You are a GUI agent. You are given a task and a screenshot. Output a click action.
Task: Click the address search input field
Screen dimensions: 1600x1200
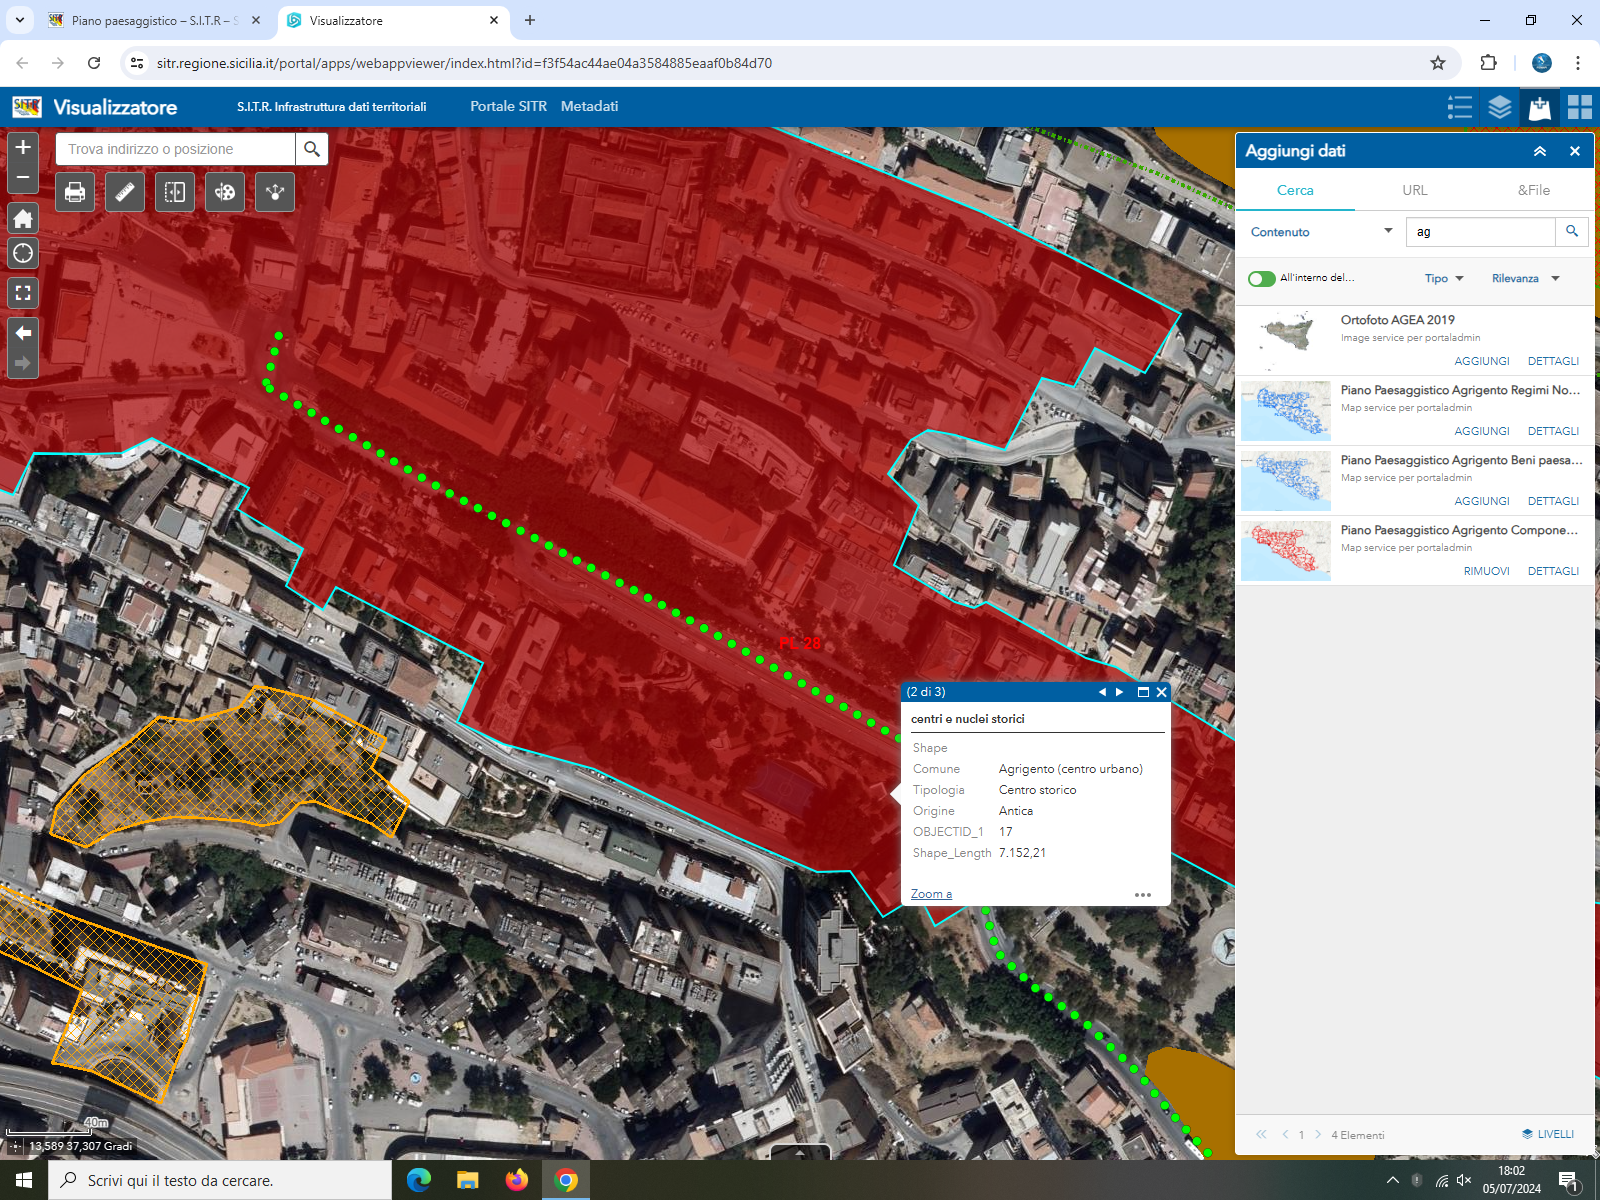click(176, 149)
